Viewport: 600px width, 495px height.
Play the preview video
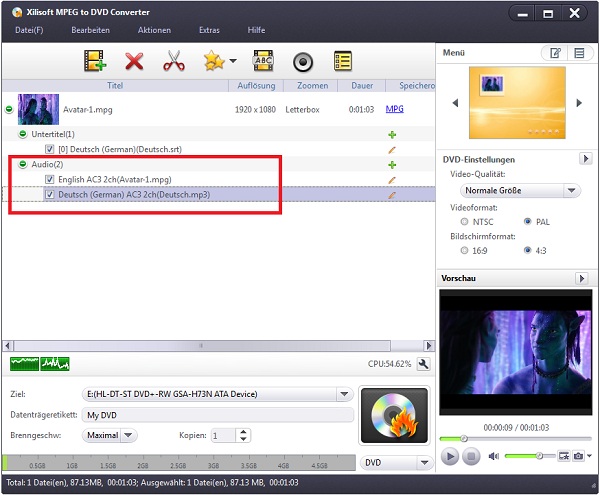click(x=450, y=456)
